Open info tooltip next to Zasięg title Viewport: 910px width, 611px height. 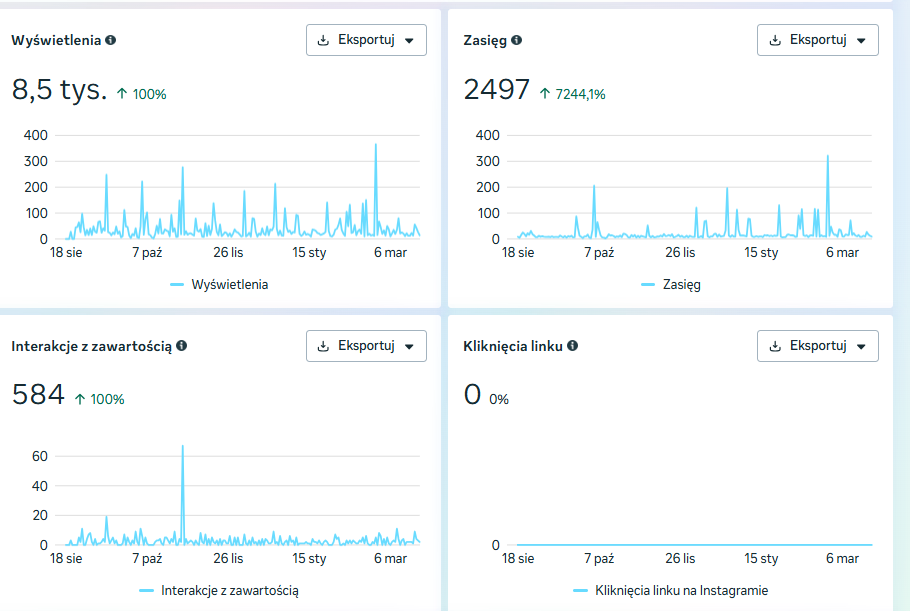tap(517, 40)
